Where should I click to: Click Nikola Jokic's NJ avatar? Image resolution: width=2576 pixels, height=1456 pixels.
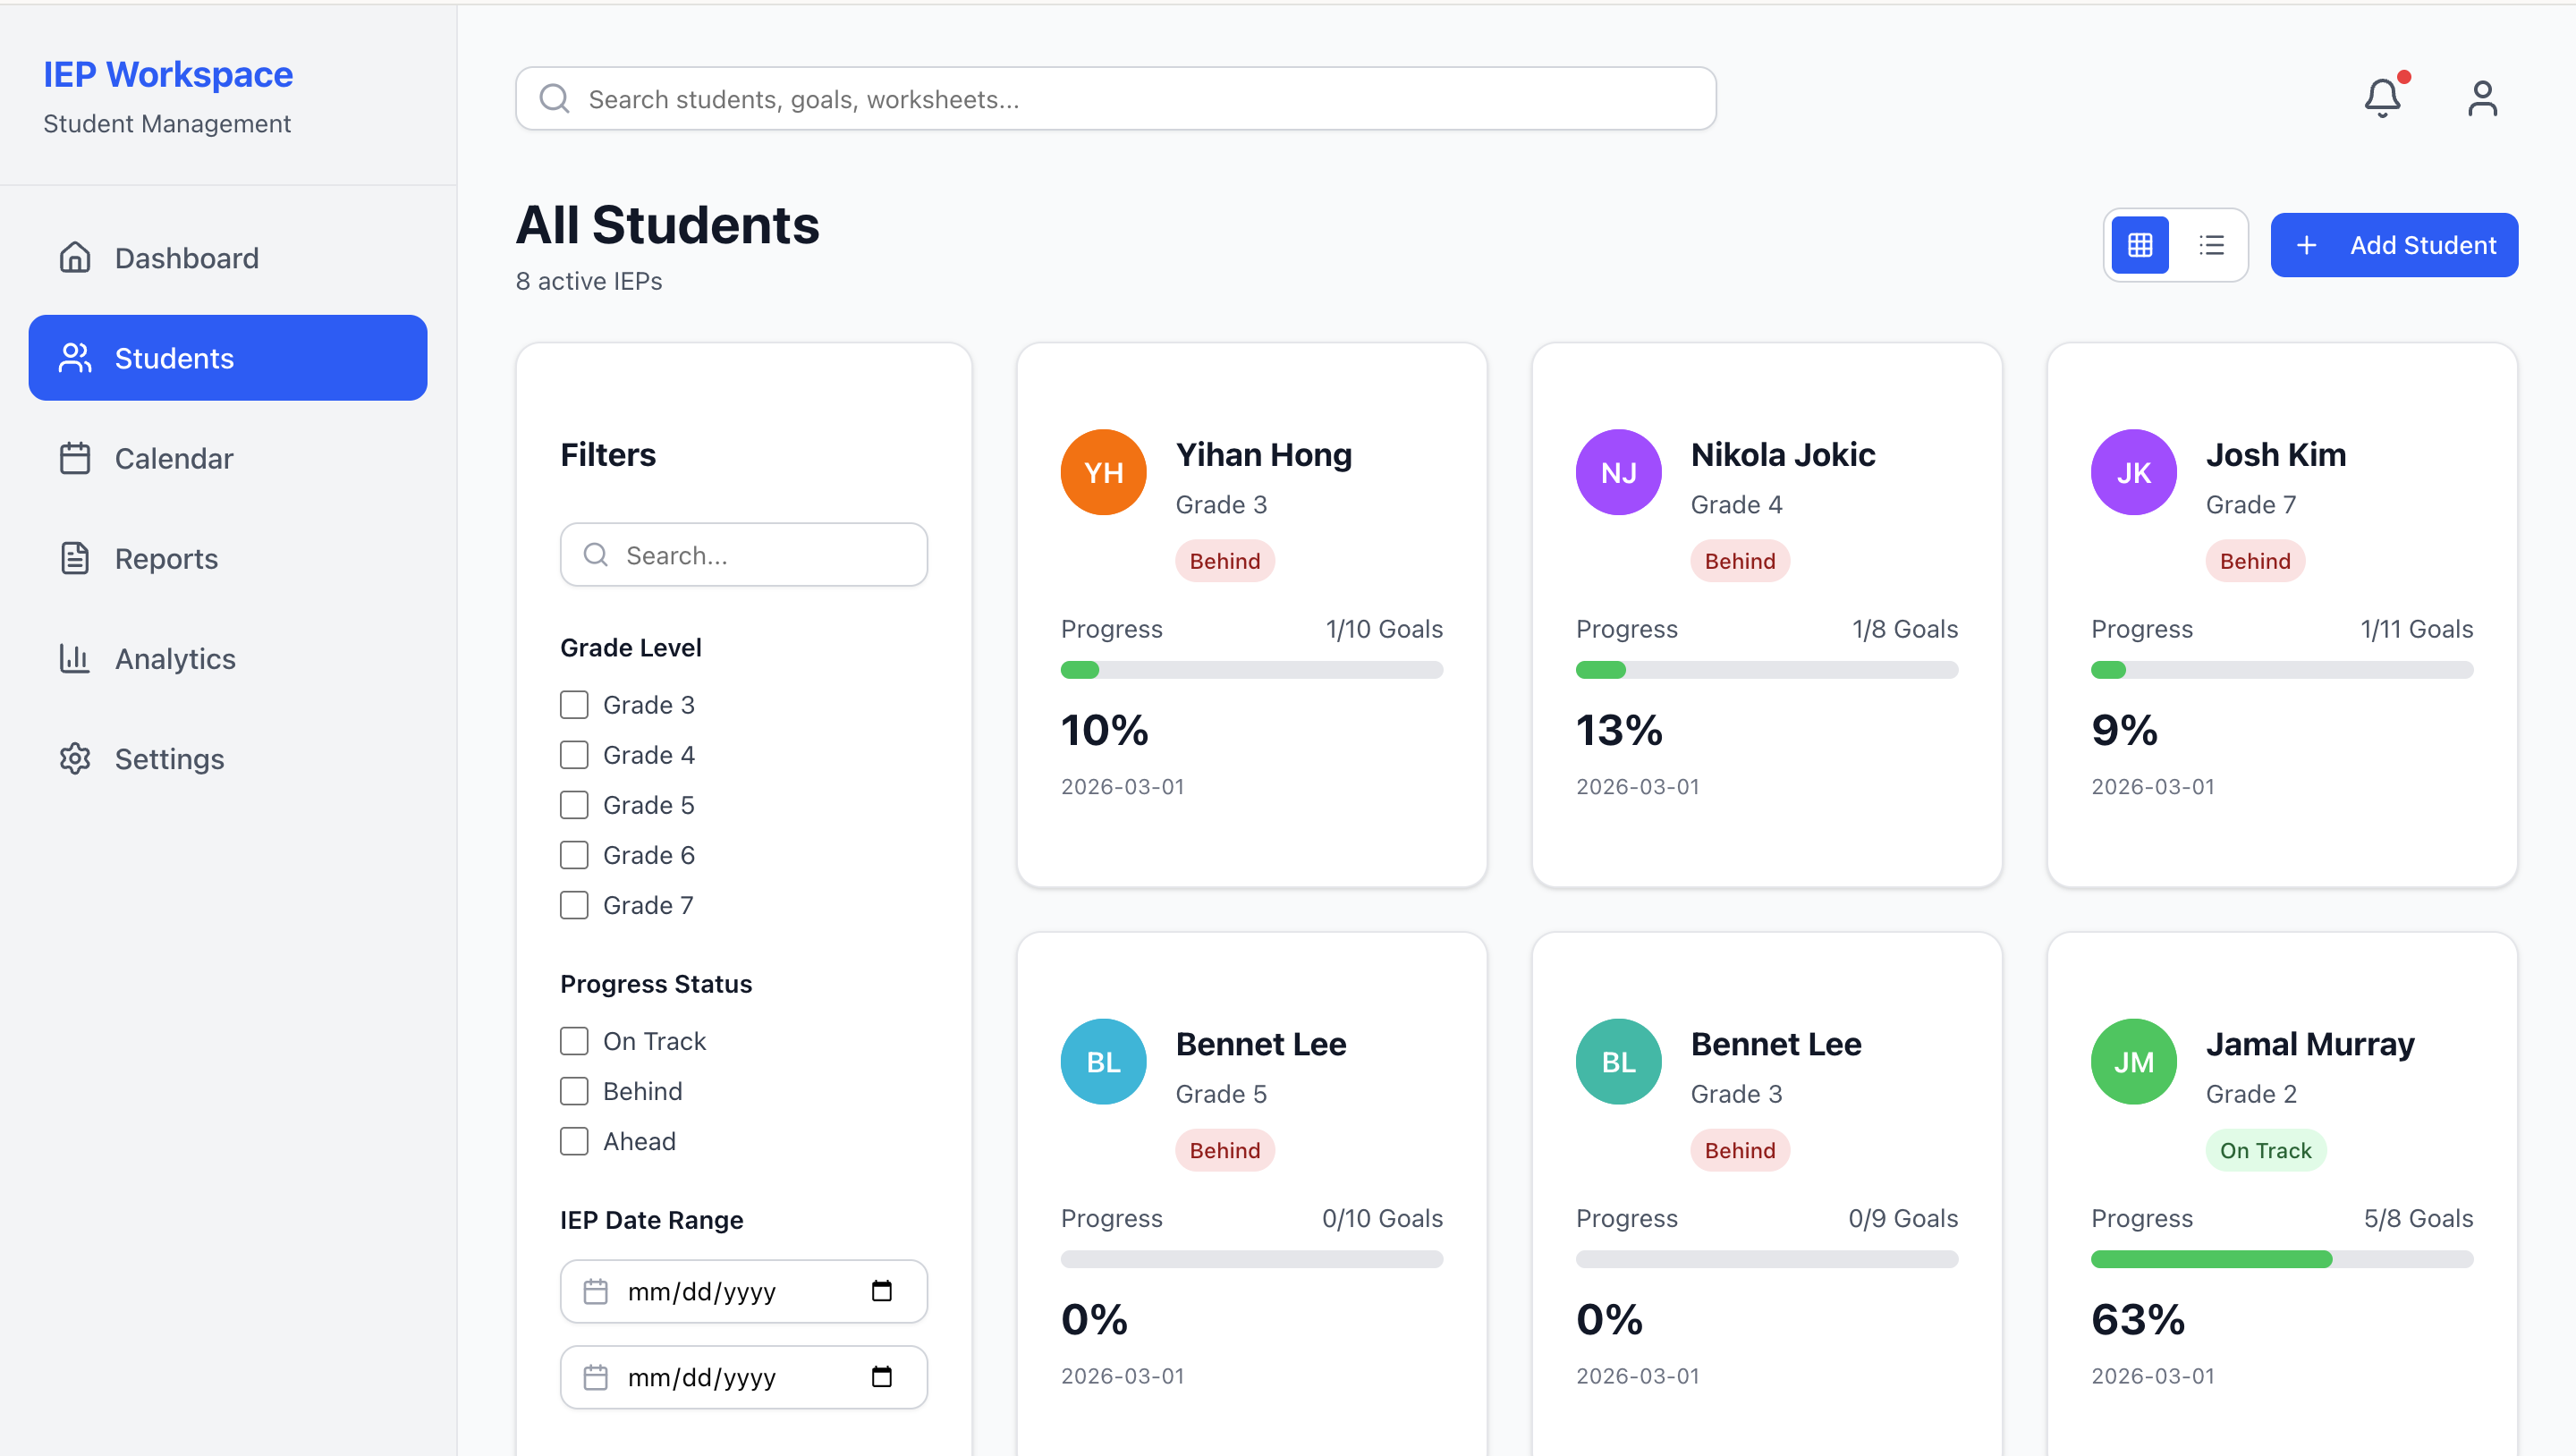click(1618, 472)
